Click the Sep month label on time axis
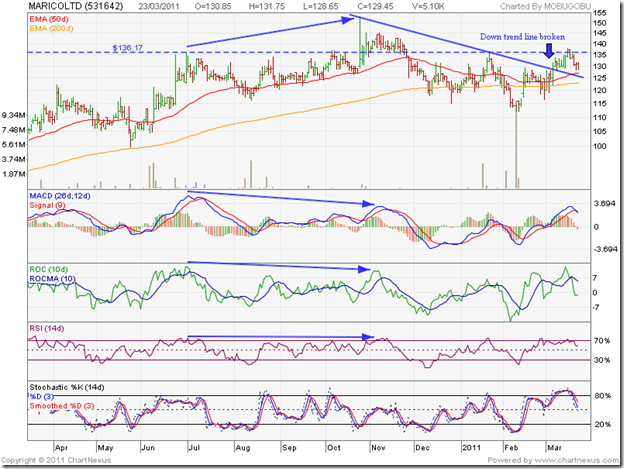The image size is (624, 469). click(x=289, y=448)
